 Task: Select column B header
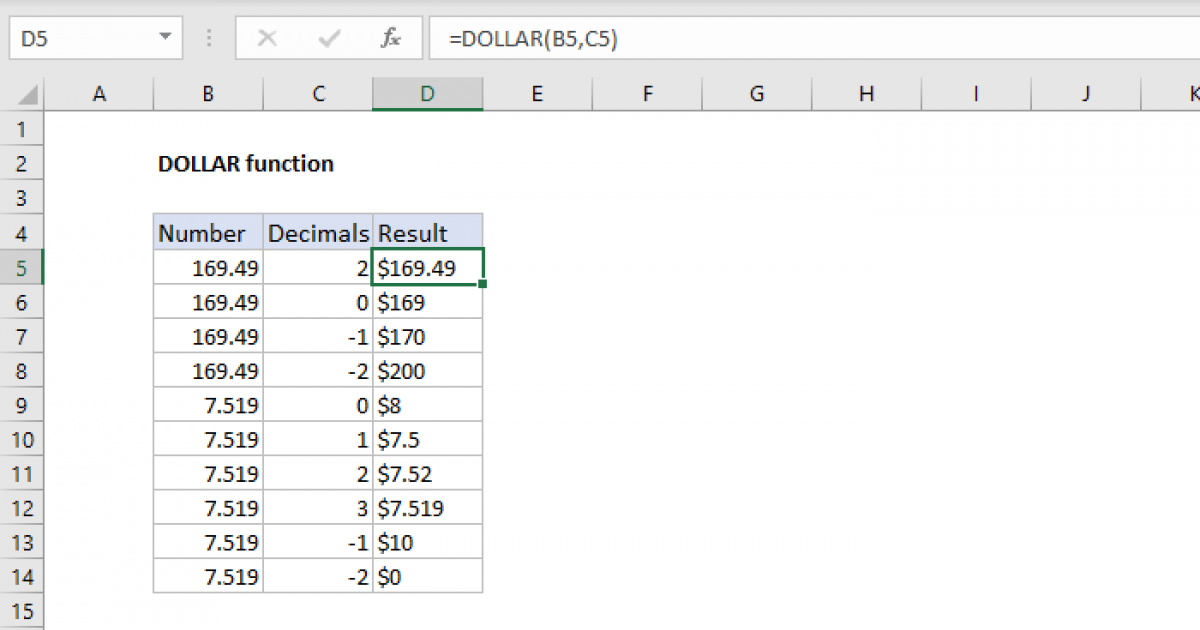click(208, 94)
